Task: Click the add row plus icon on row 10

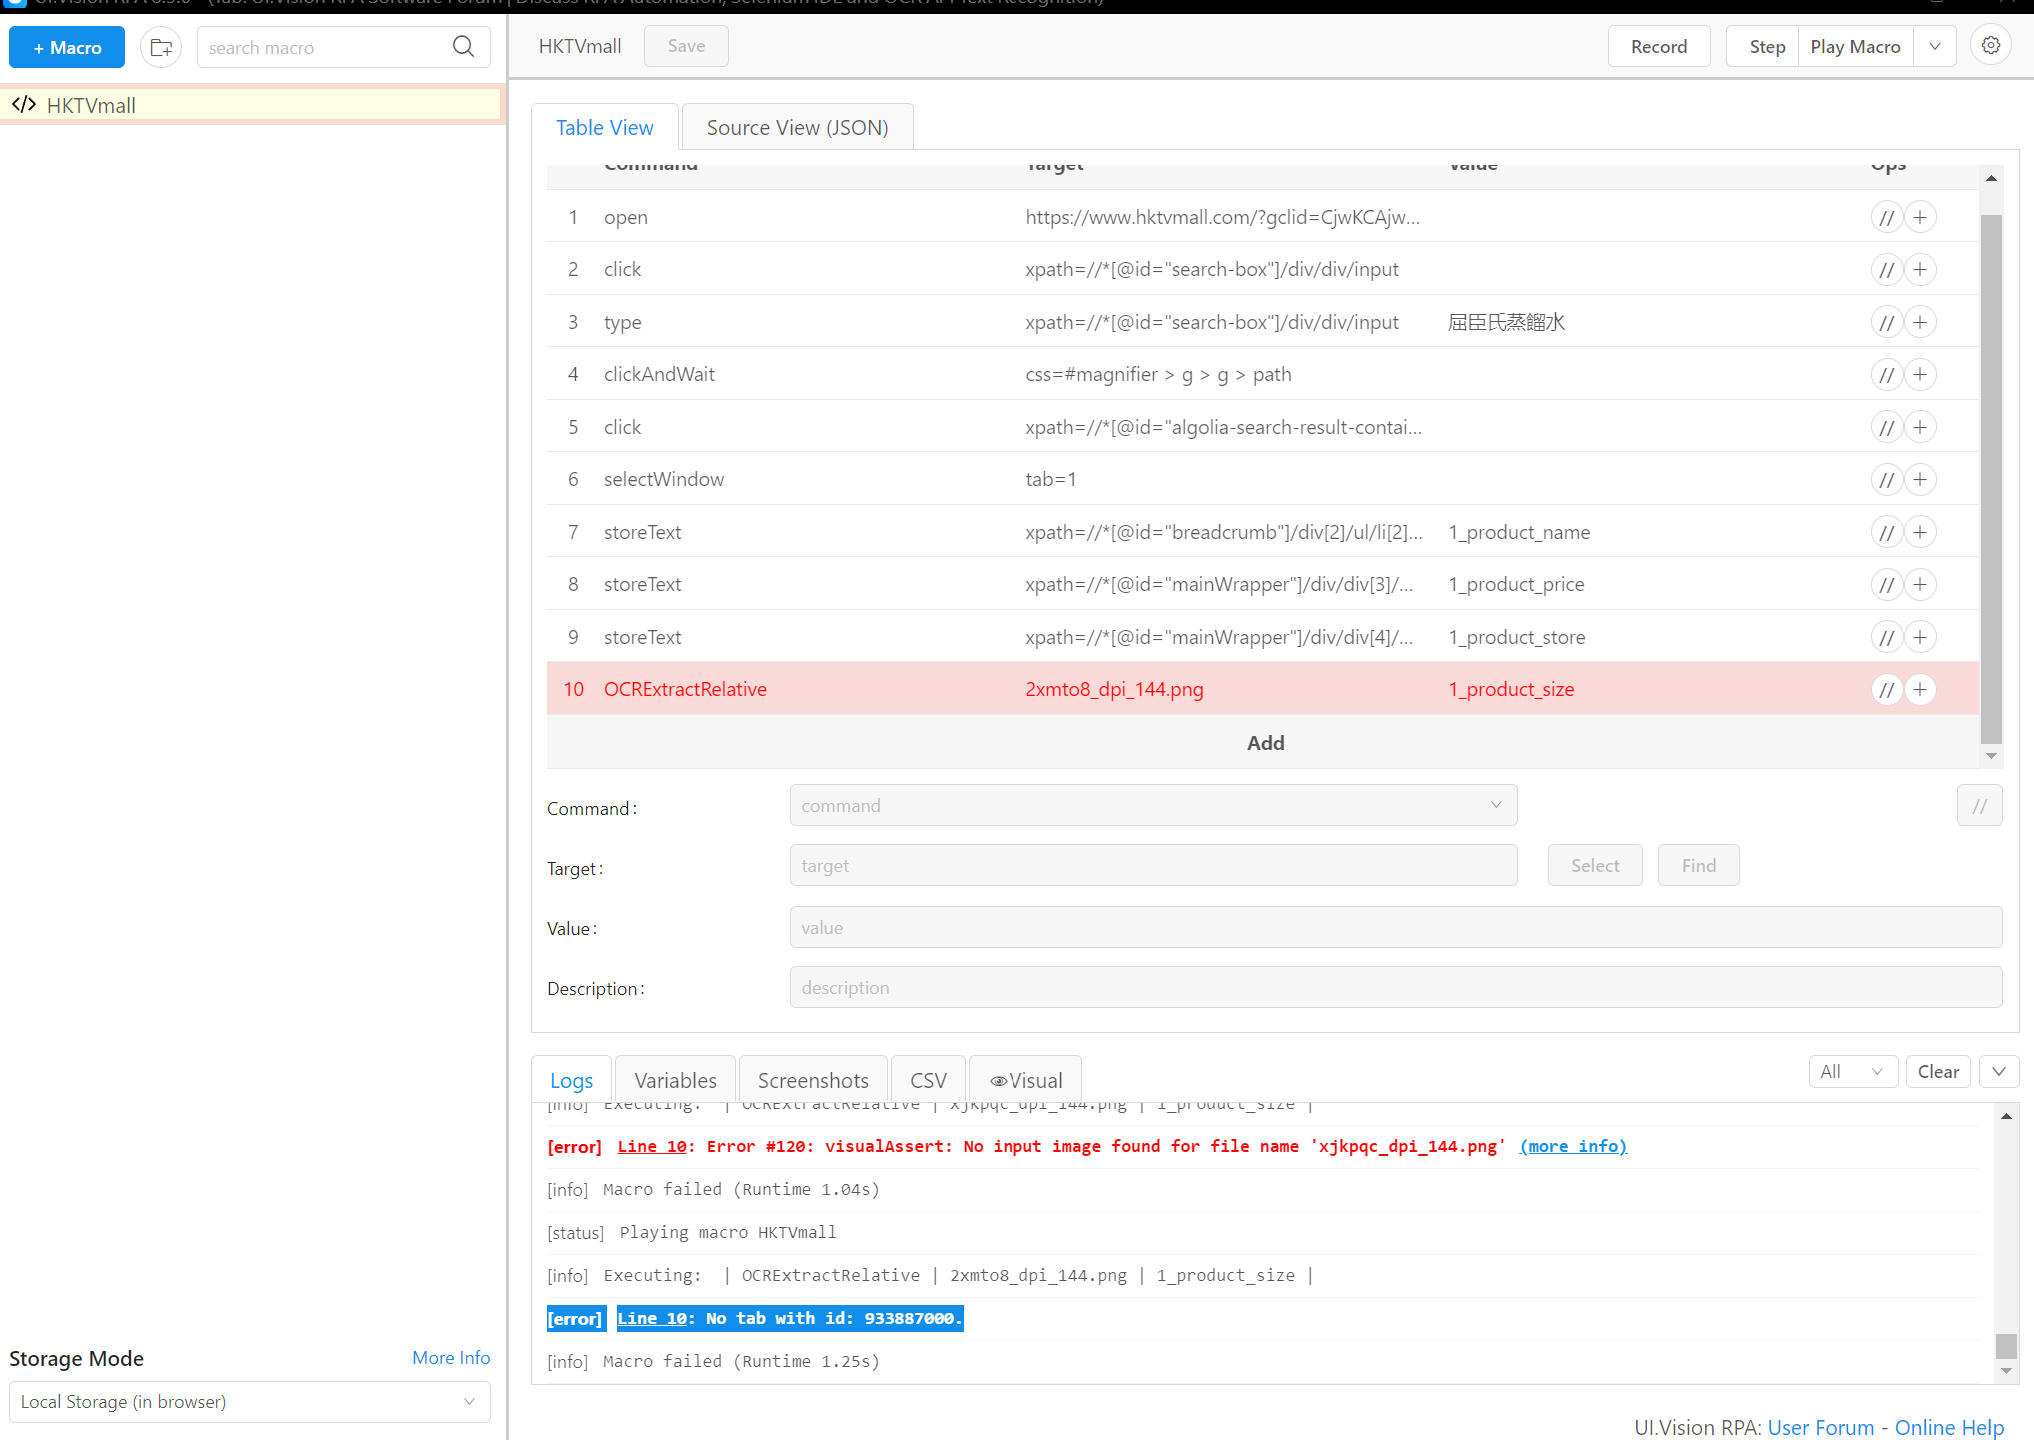Action: (x=1920, y=689)
